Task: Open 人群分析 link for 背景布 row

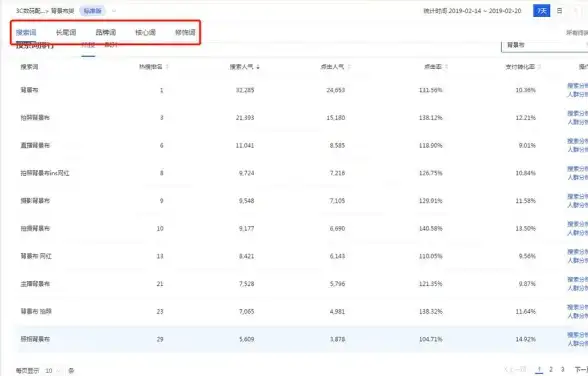Action: tap(578, 94)
